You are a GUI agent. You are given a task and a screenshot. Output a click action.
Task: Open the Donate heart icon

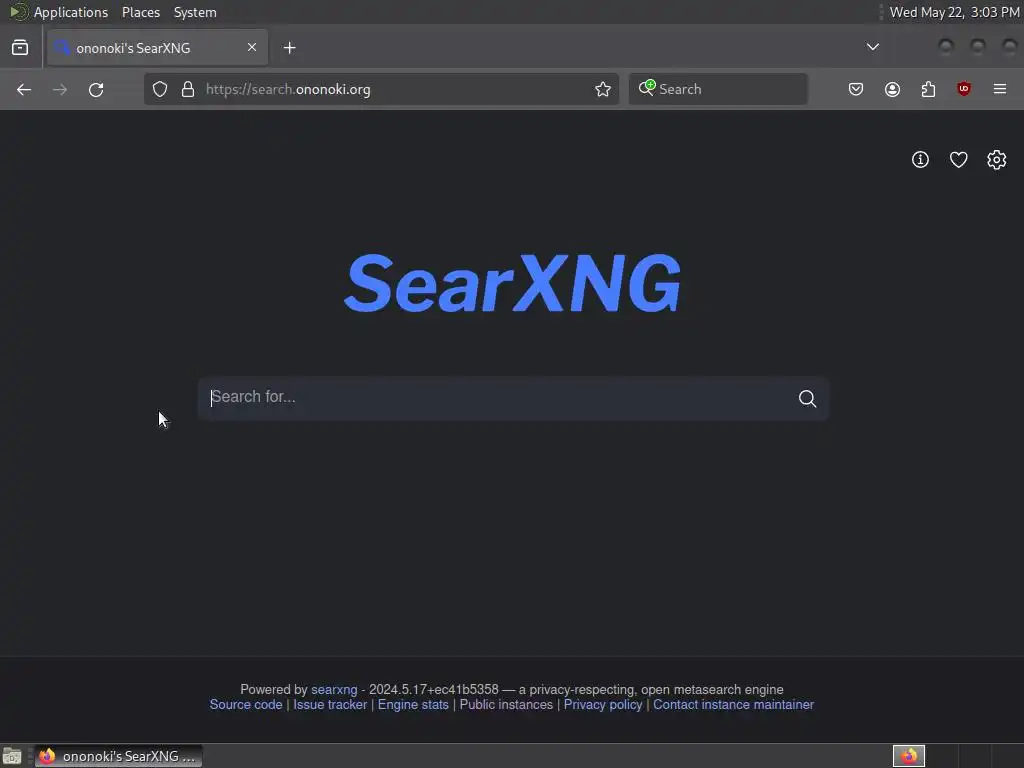[958, 159]
